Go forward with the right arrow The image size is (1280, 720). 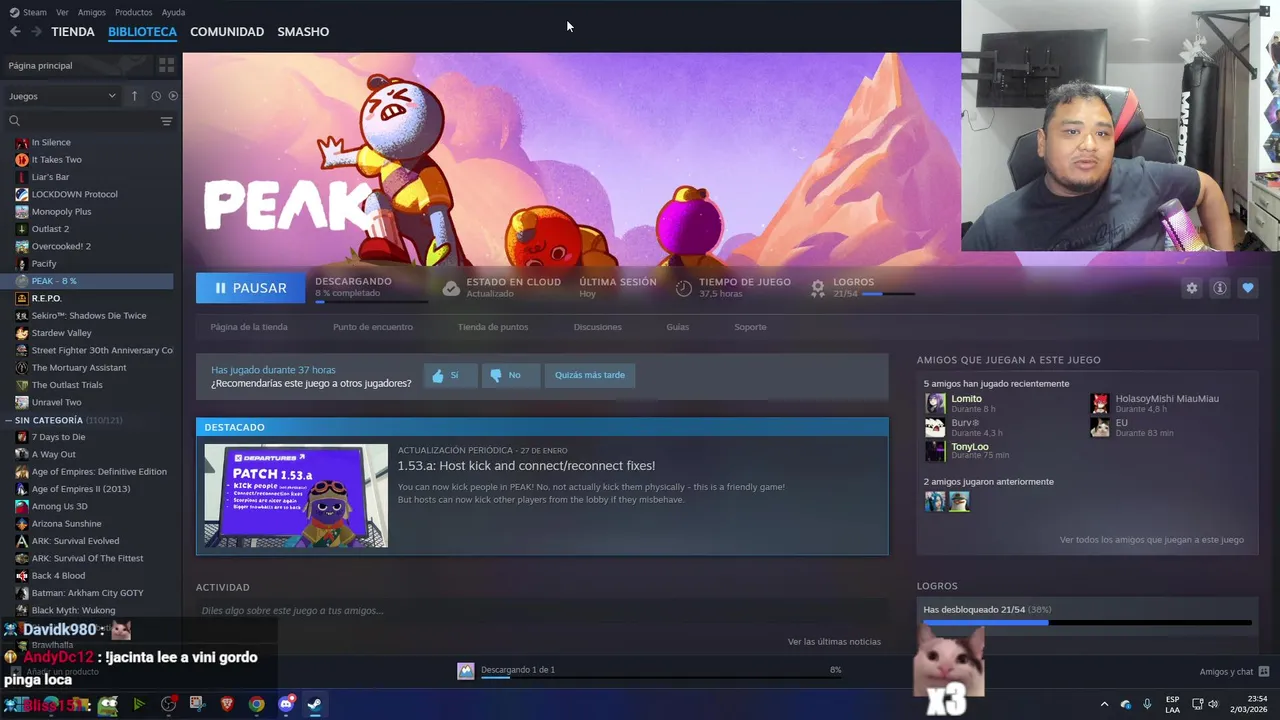click(x=36, y=31)
